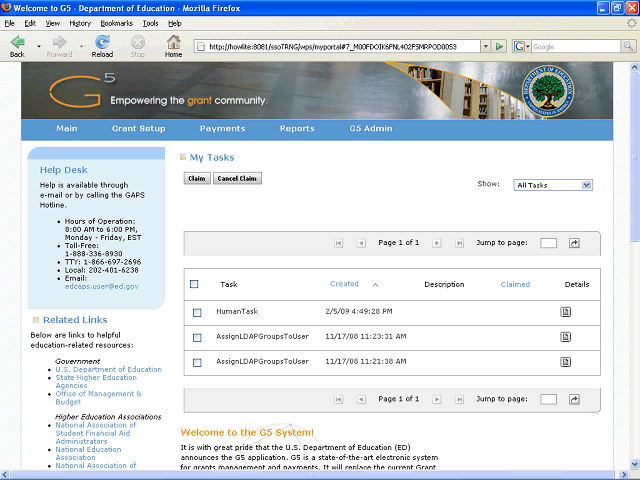This screenshot has width=640, height=480.
Task: Click the green Go arrow beside the URL
Action: coord(499,47)
